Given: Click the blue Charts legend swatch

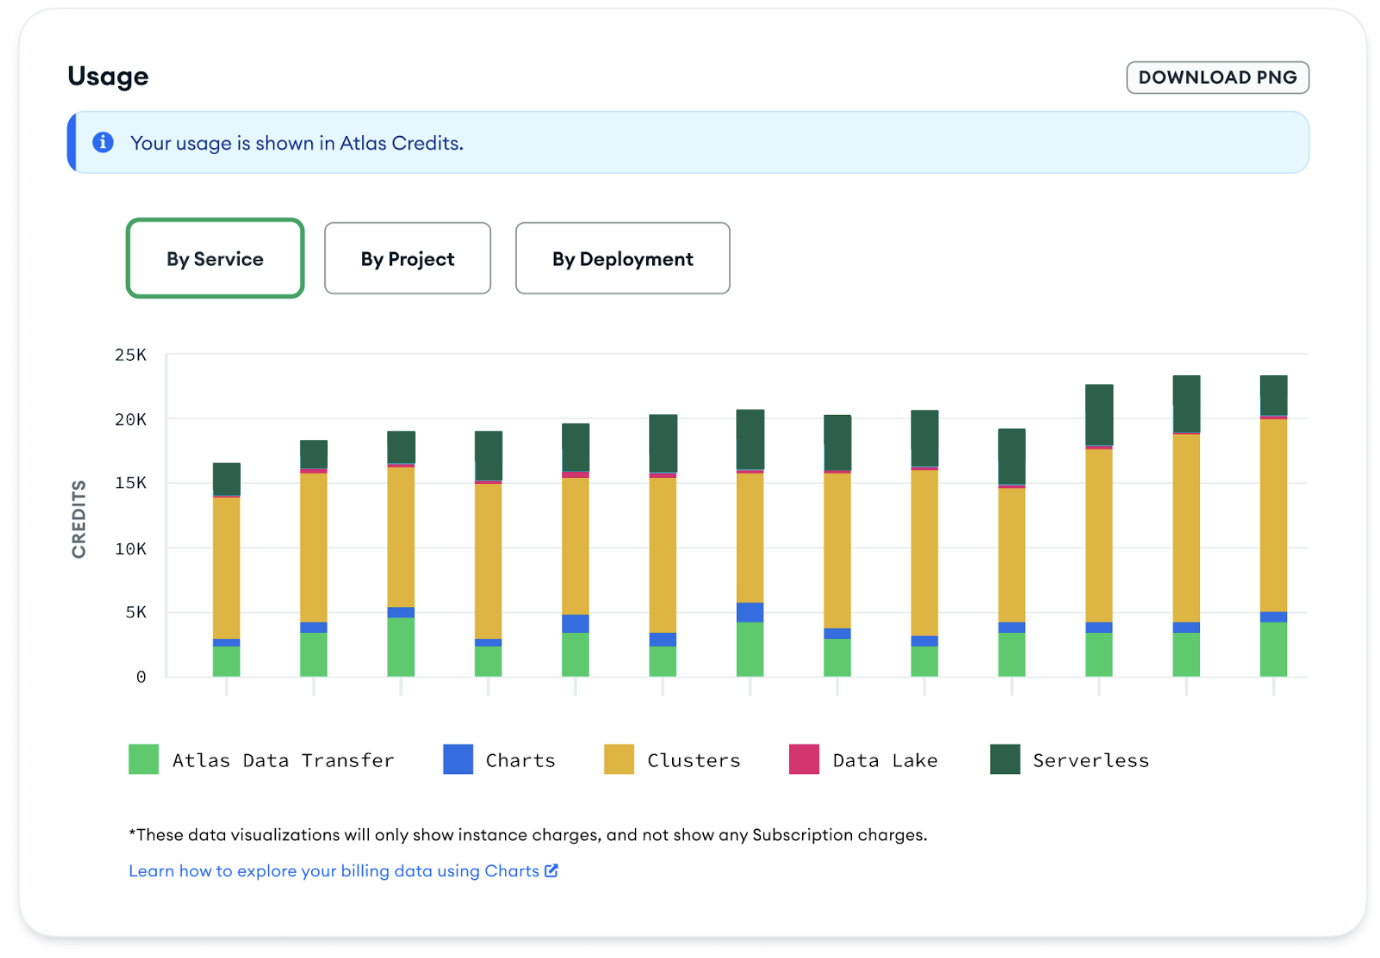Looking at the screenshot, I should click(x=456, y=759).
